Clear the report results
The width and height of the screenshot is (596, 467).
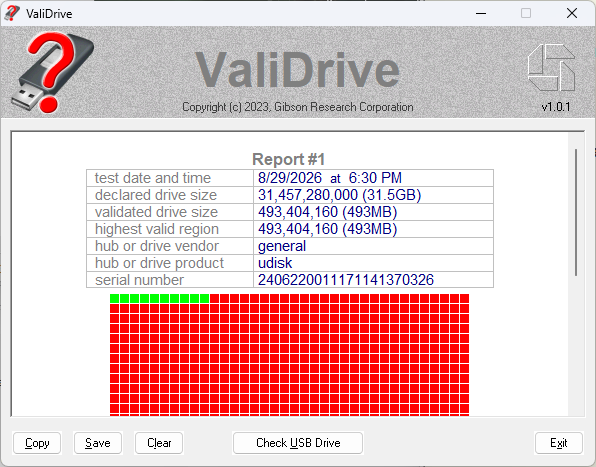click(159, 443)
